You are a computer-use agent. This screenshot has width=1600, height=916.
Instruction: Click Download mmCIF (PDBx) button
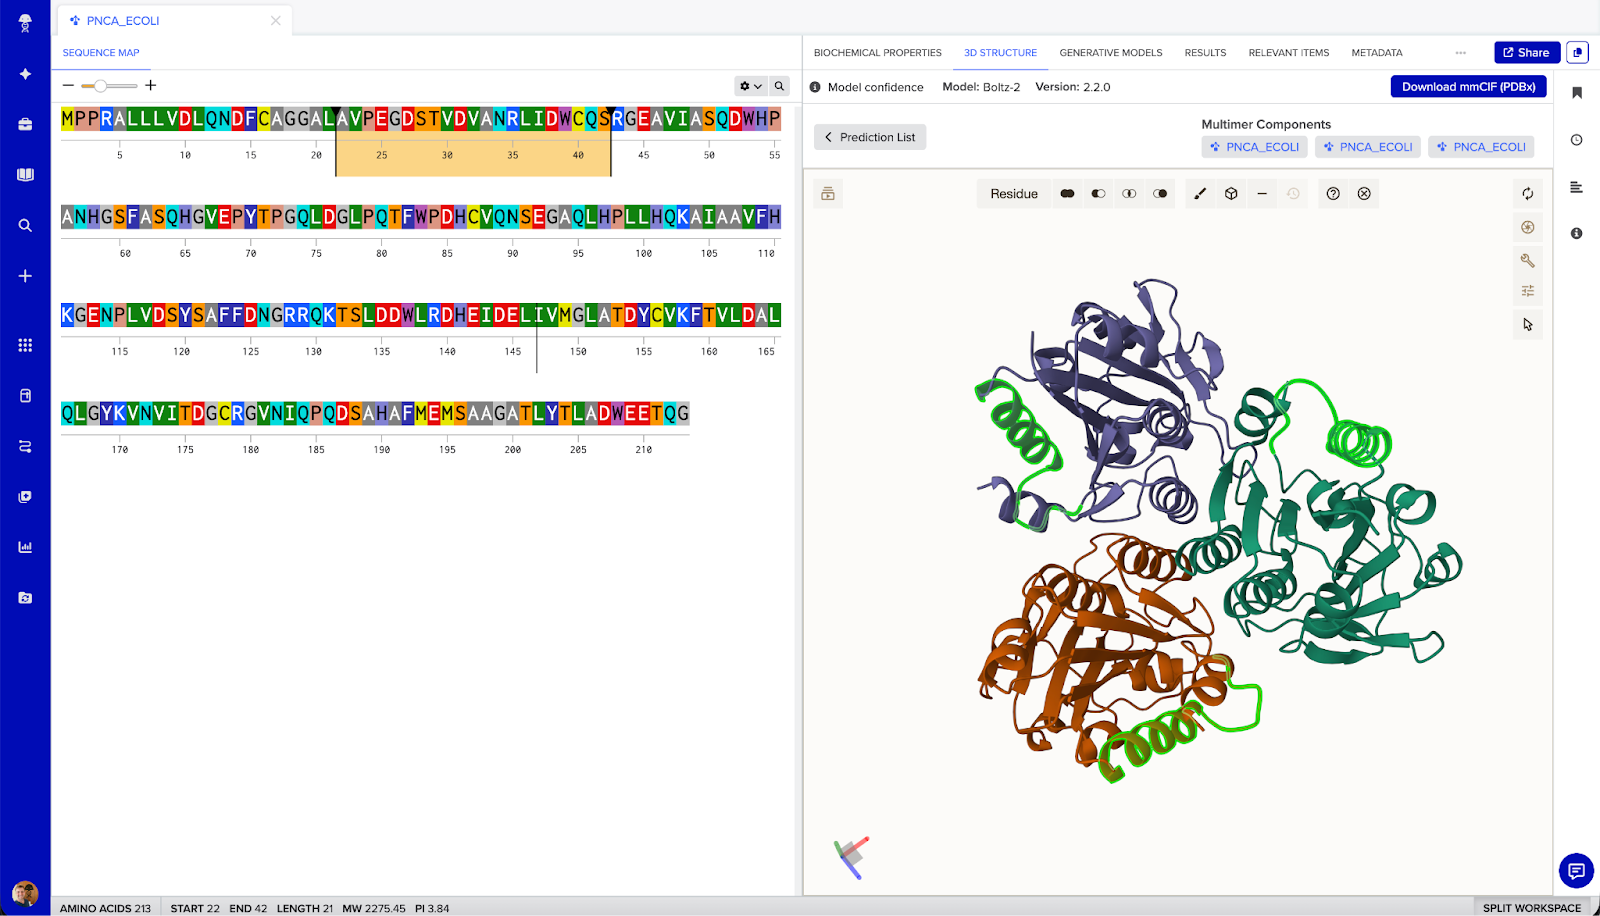pos(1468,87)
